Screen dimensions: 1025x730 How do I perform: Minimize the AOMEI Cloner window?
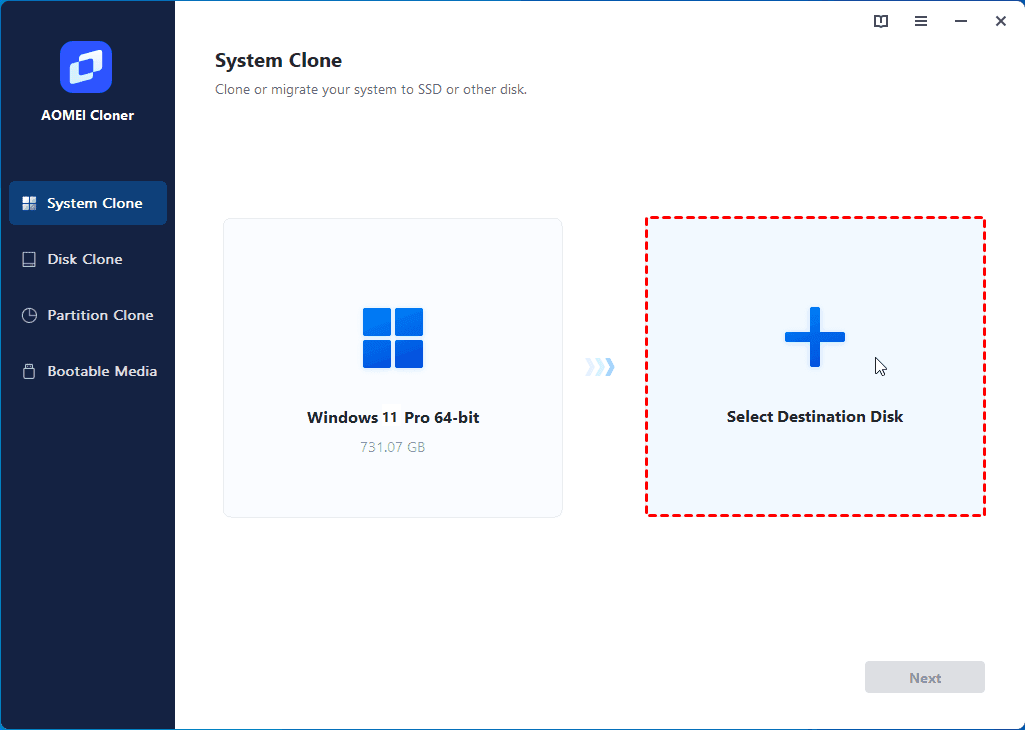tap(960, 22)
